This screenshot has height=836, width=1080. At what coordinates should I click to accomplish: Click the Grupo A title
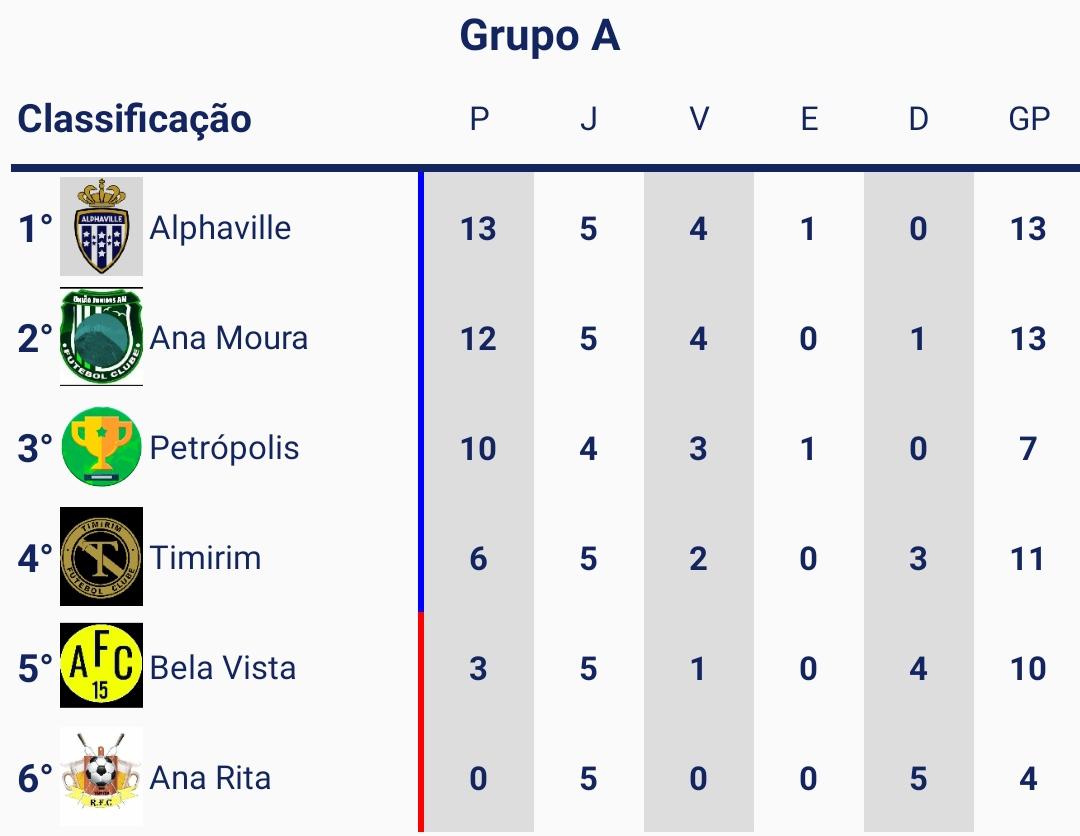click(540, 37)
